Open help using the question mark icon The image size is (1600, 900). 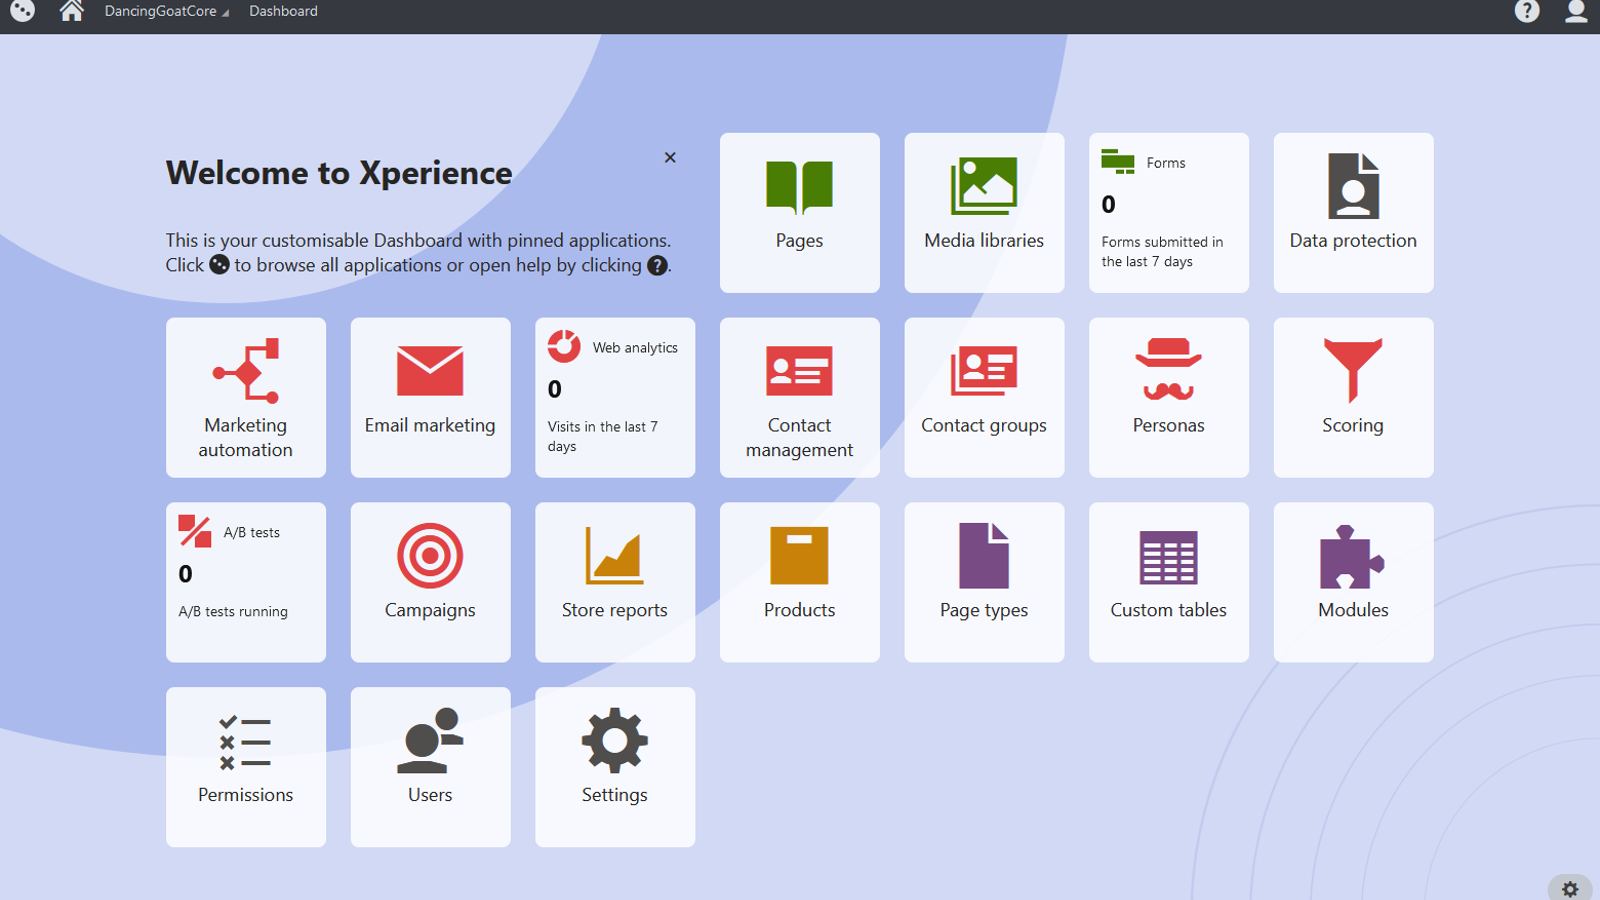(x=1528, y=12)
